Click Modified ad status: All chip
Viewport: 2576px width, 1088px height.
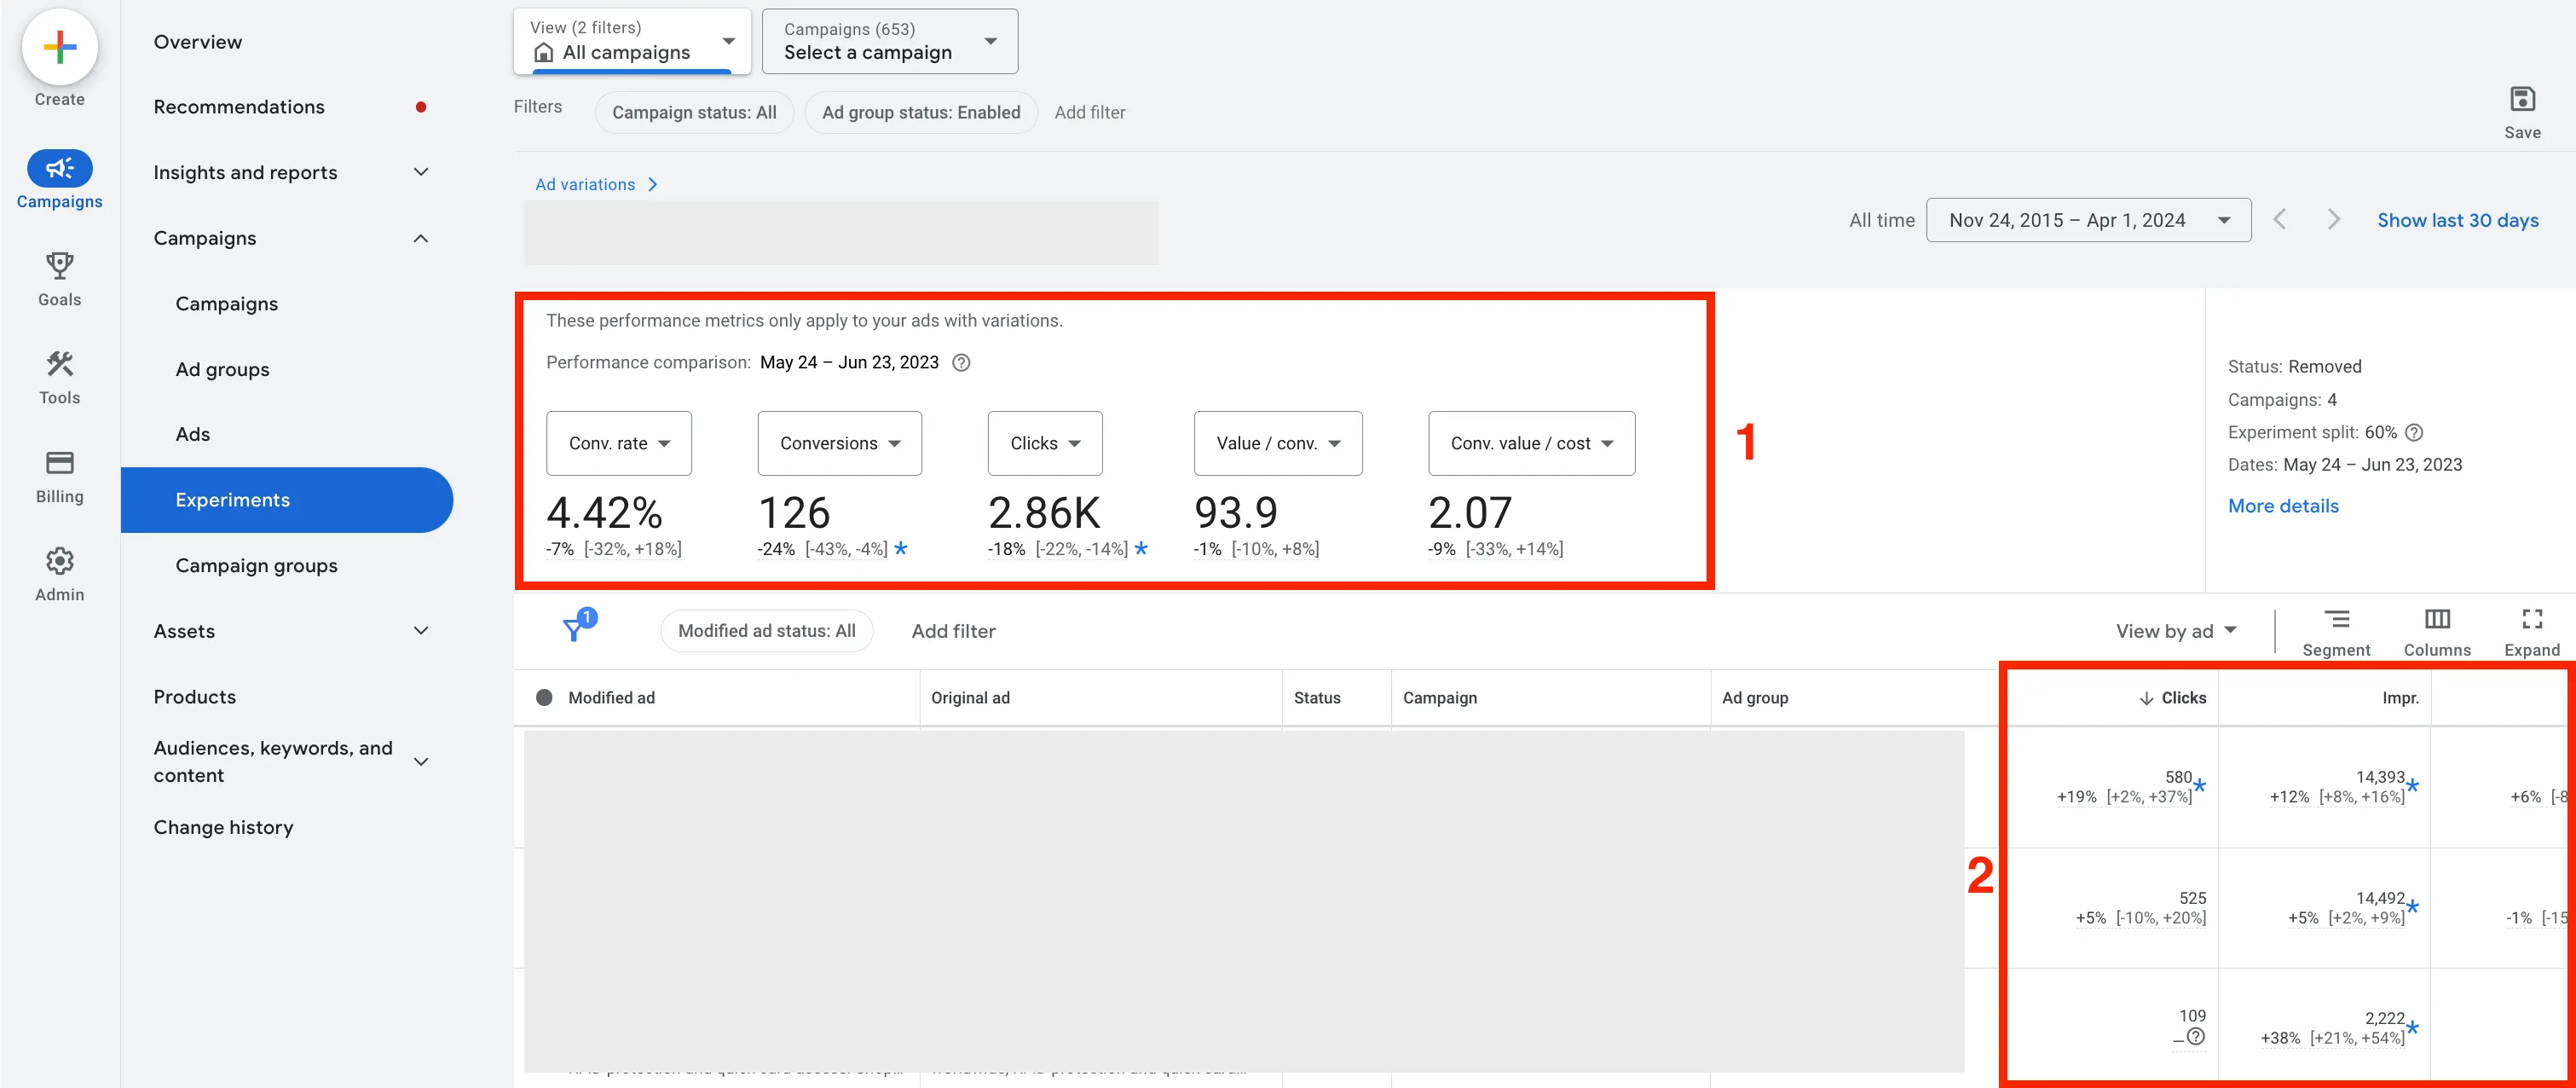tap(767, 631)
